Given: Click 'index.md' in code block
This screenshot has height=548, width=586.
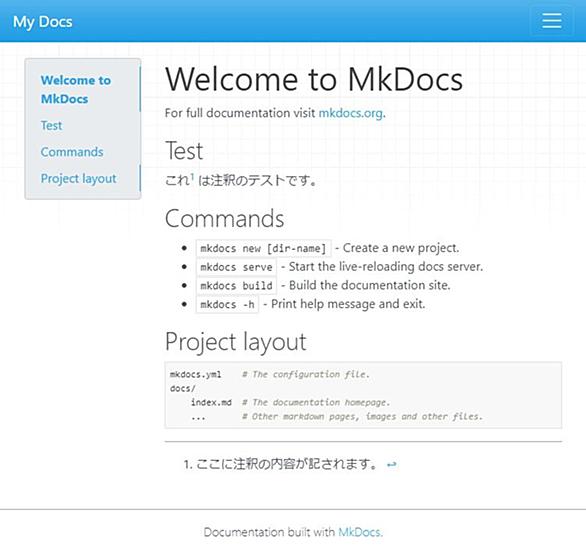Looking at the screenshot, I should coord(211,403).
